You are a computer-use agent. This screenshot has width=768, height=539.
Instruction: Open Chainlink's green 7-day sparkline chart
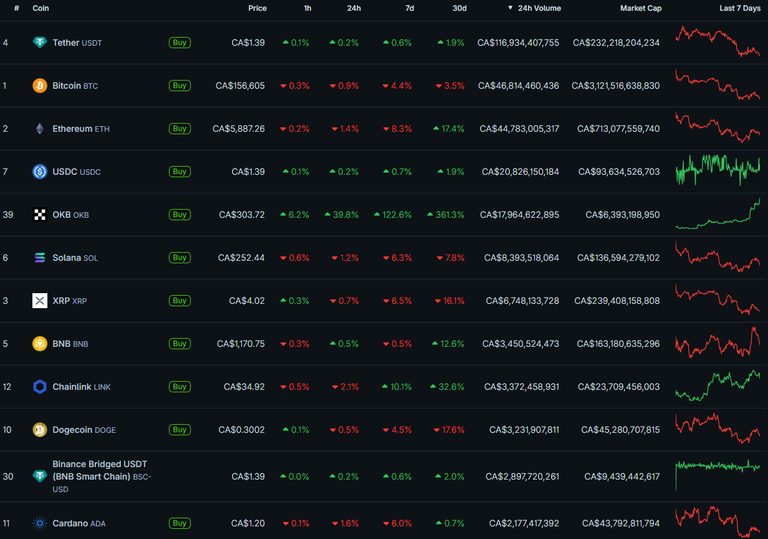718,386
